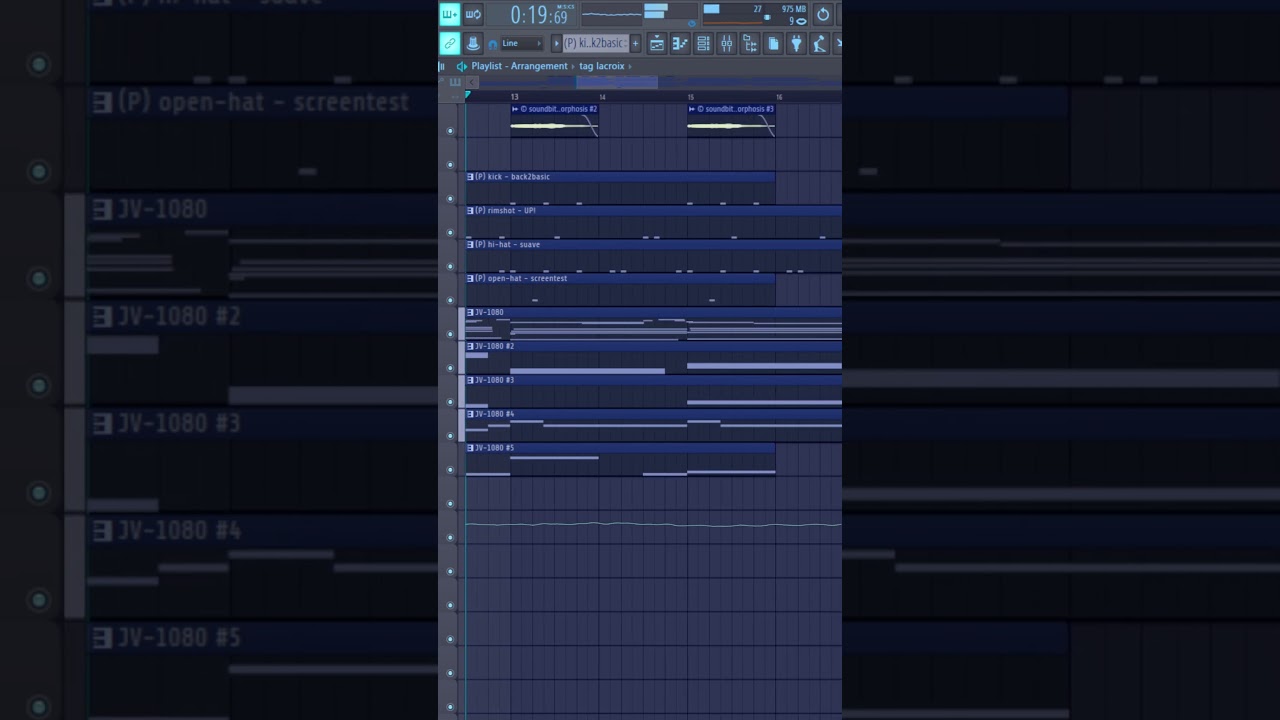
Task: Open open-hat - screentest clip menu icon
Action: point(470,279)
